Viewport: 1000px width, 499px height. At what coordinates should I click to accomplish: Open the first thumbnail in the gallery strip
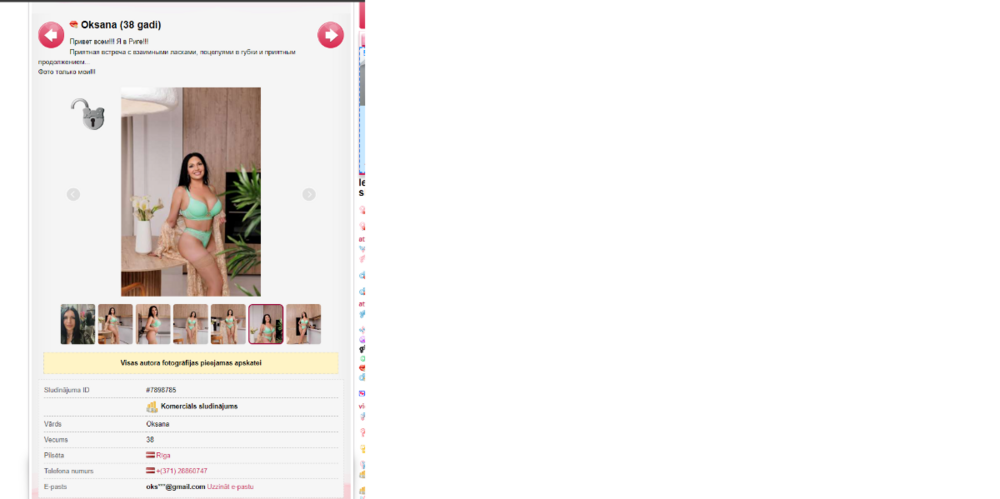[x=78, y=324]
